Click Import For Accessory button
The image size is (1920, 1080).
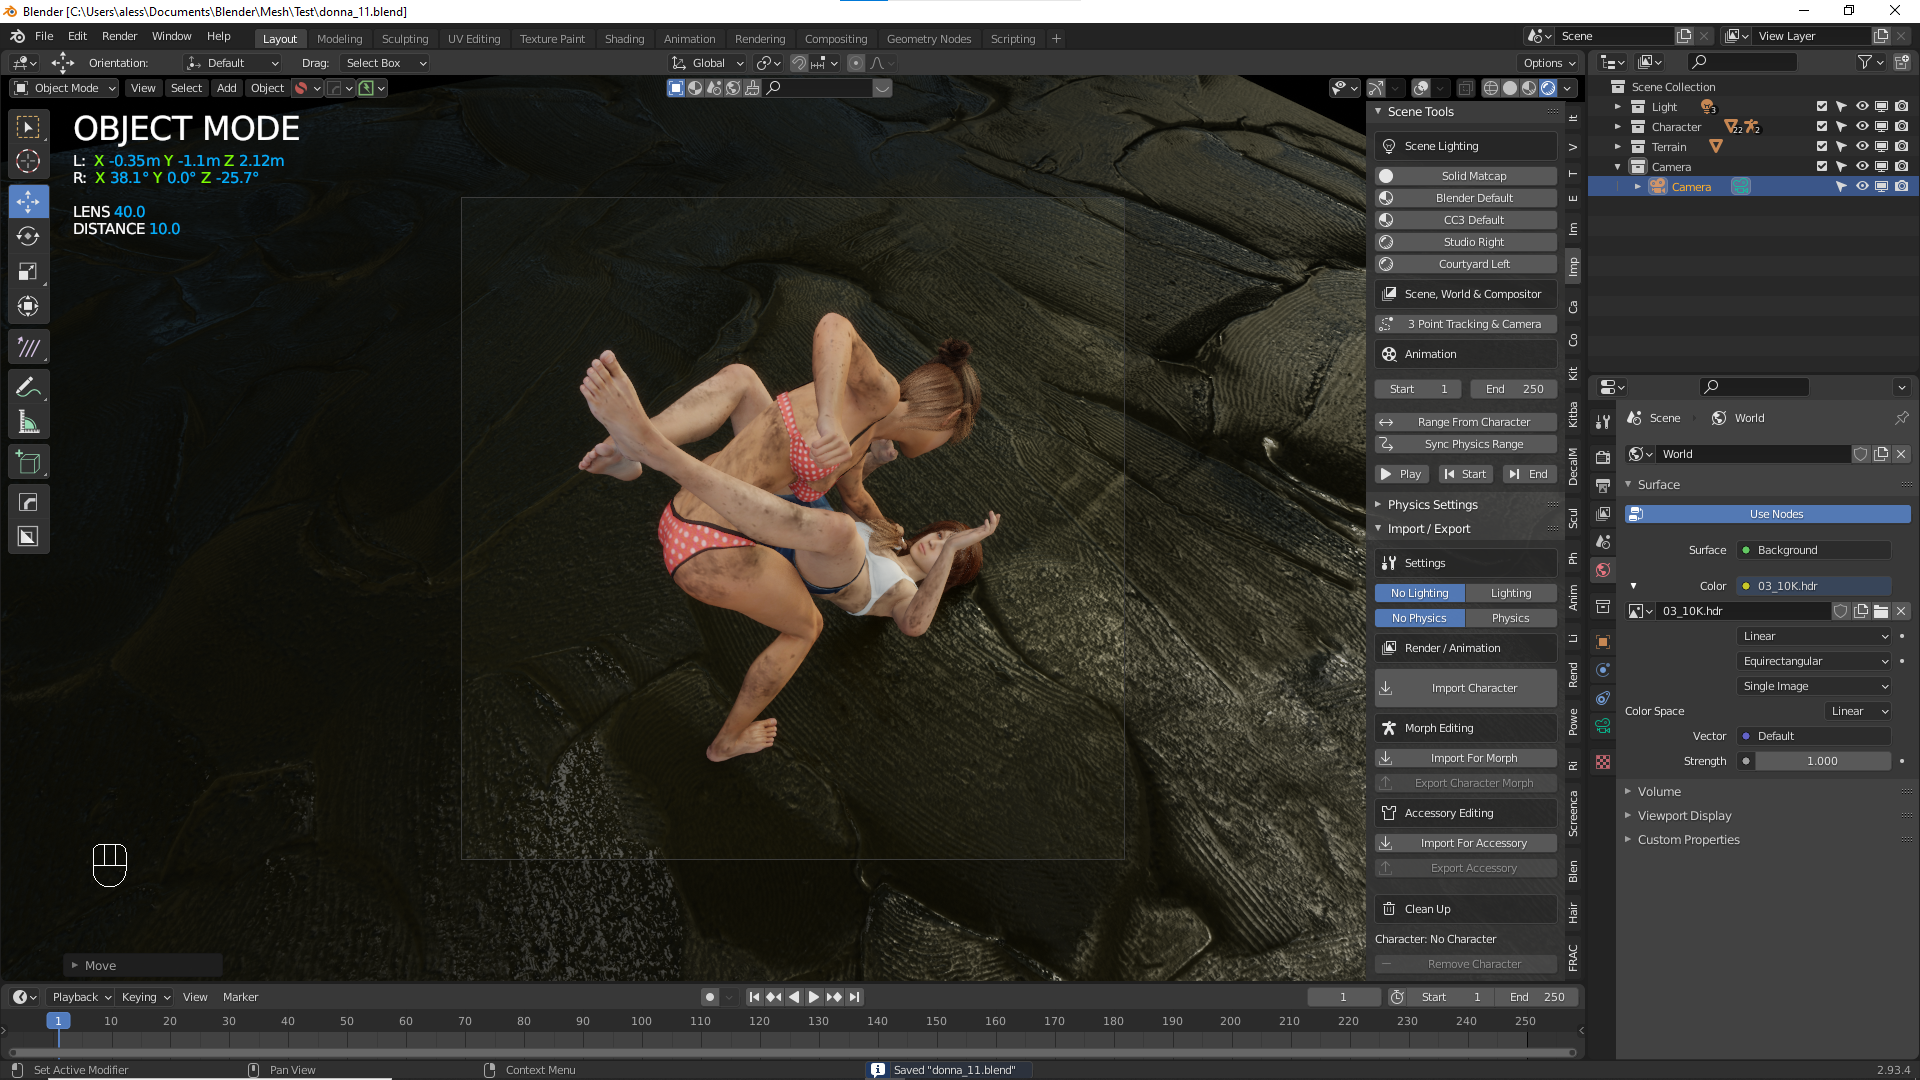[x=1466, y=843]
